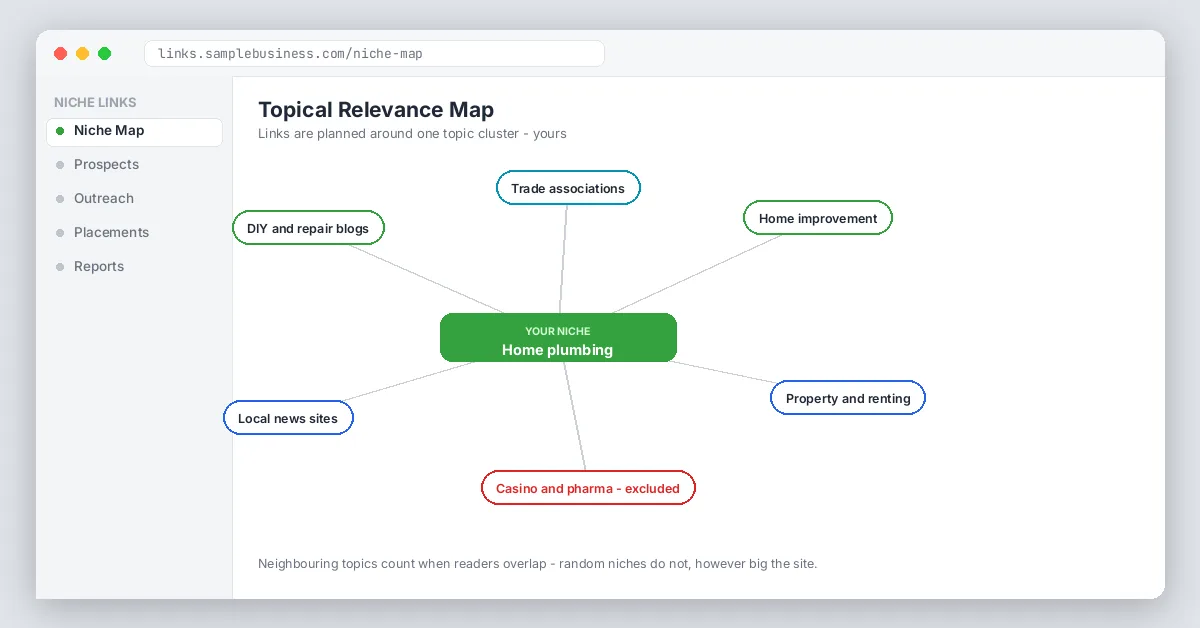
Task: Click the subtitle about one topic cluster
Action: [412, 133]
